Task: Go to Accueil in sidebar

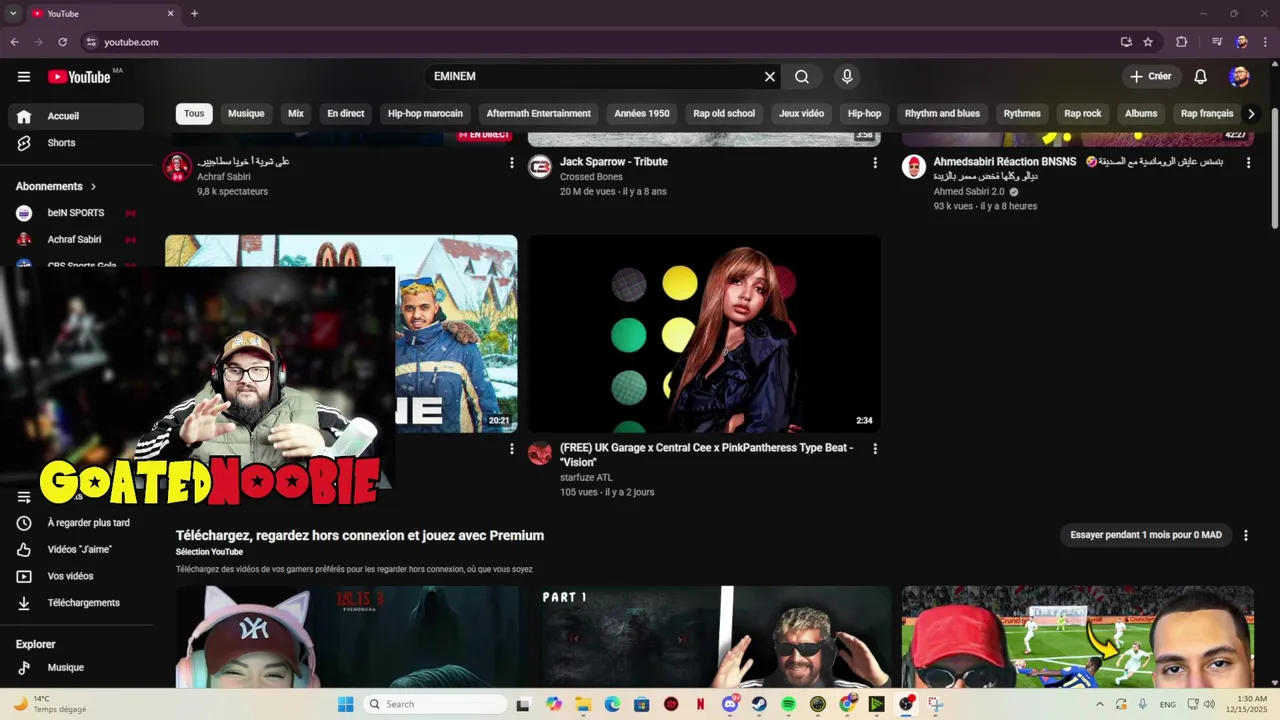Action: [x=76, y=116]
